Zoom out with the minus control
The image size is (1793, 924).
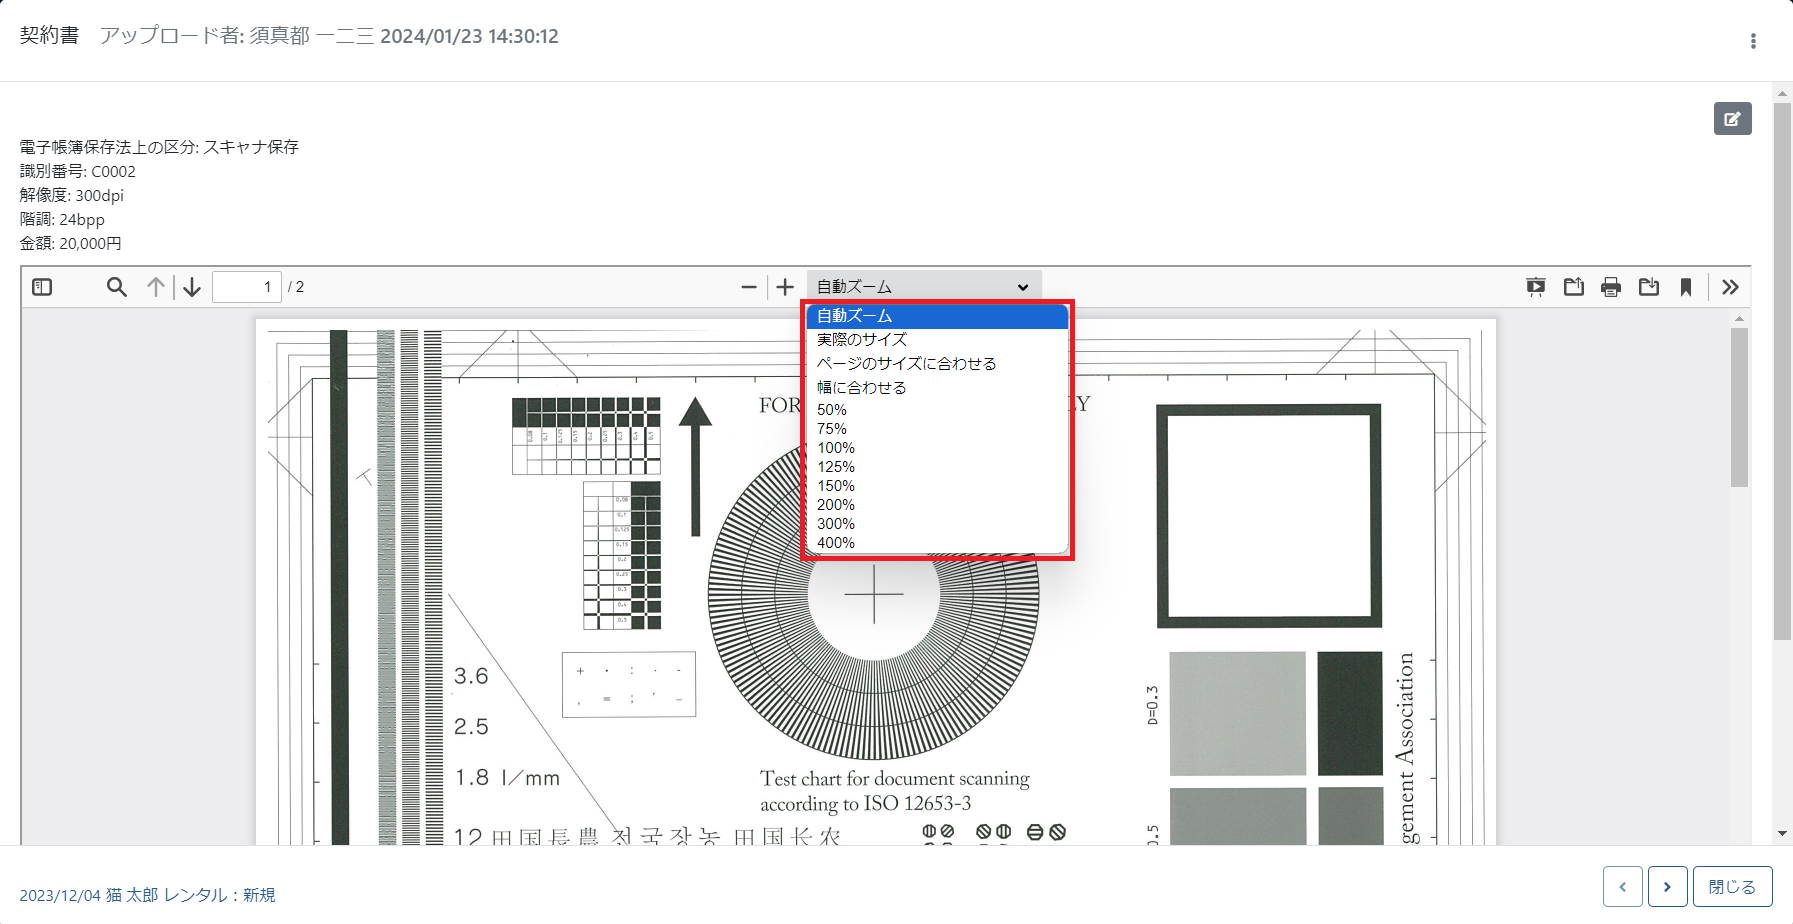748,287
